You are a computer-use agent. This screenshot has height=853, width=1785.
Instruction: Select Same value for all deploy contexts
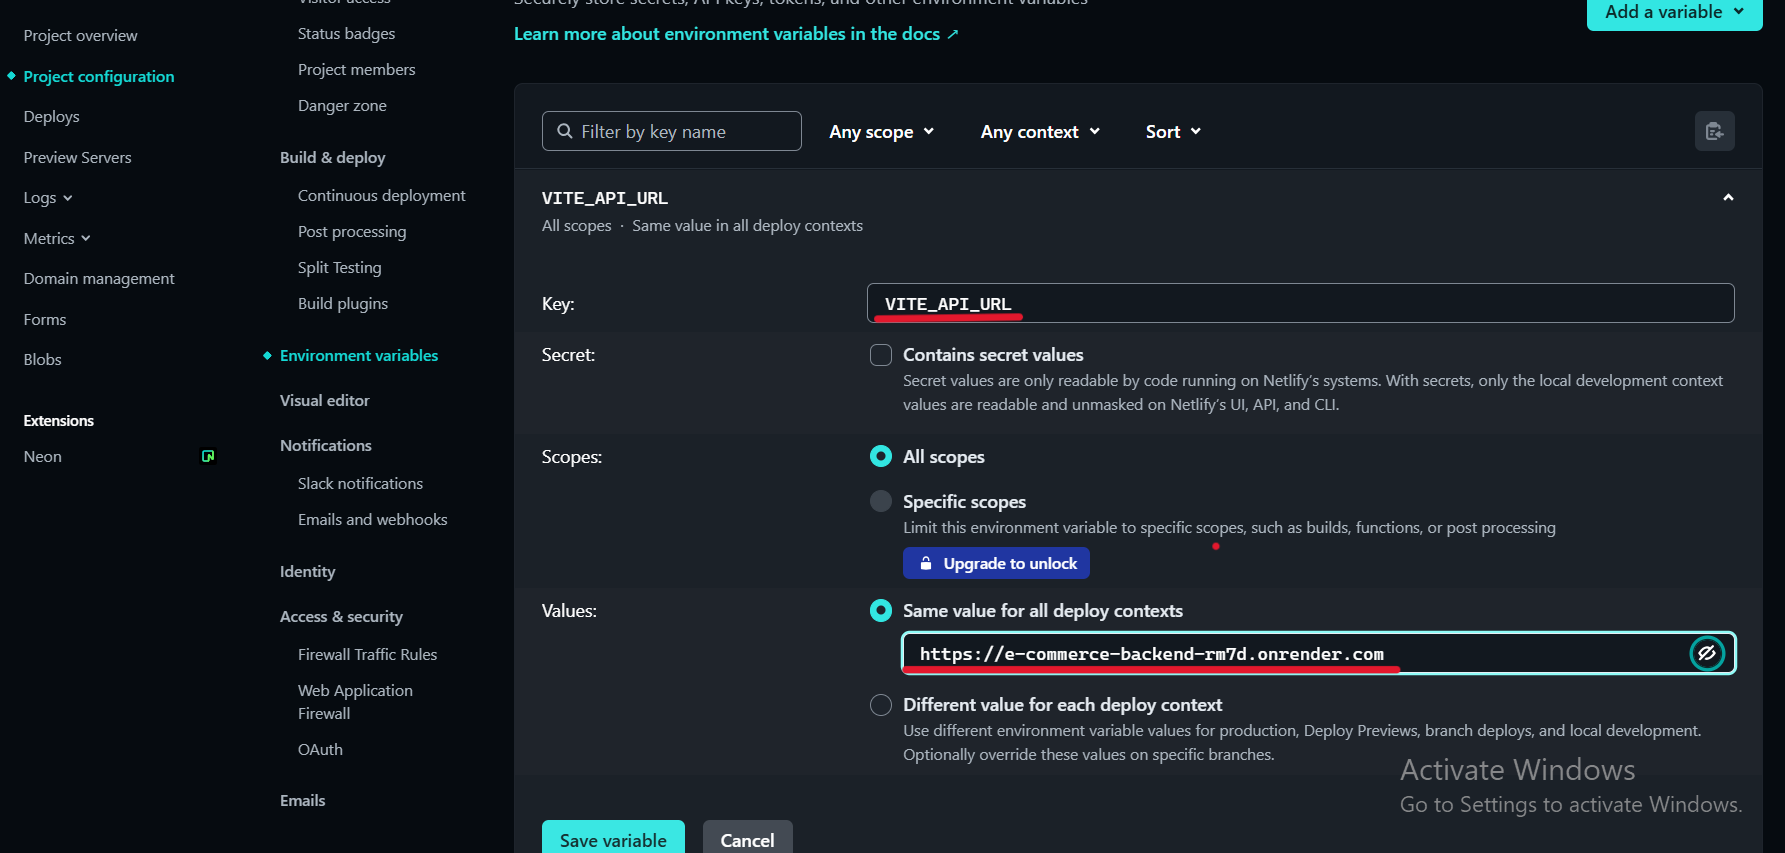[x=881, y=610]
